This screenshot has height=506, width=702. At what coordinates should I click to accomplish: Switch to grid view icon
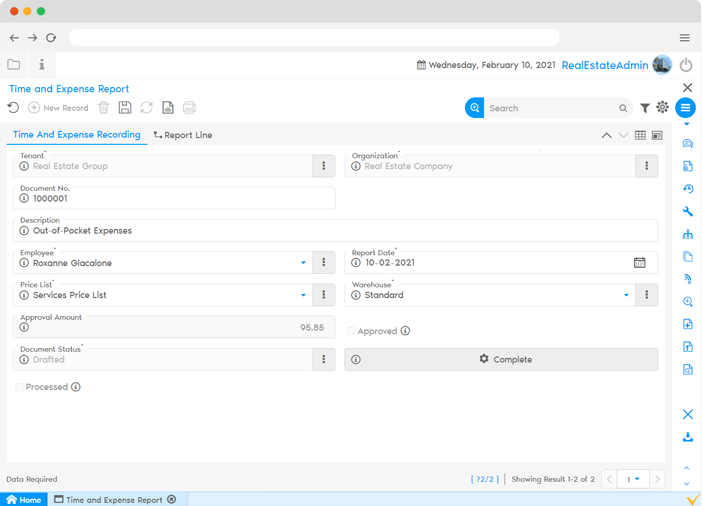coord(640,135)
